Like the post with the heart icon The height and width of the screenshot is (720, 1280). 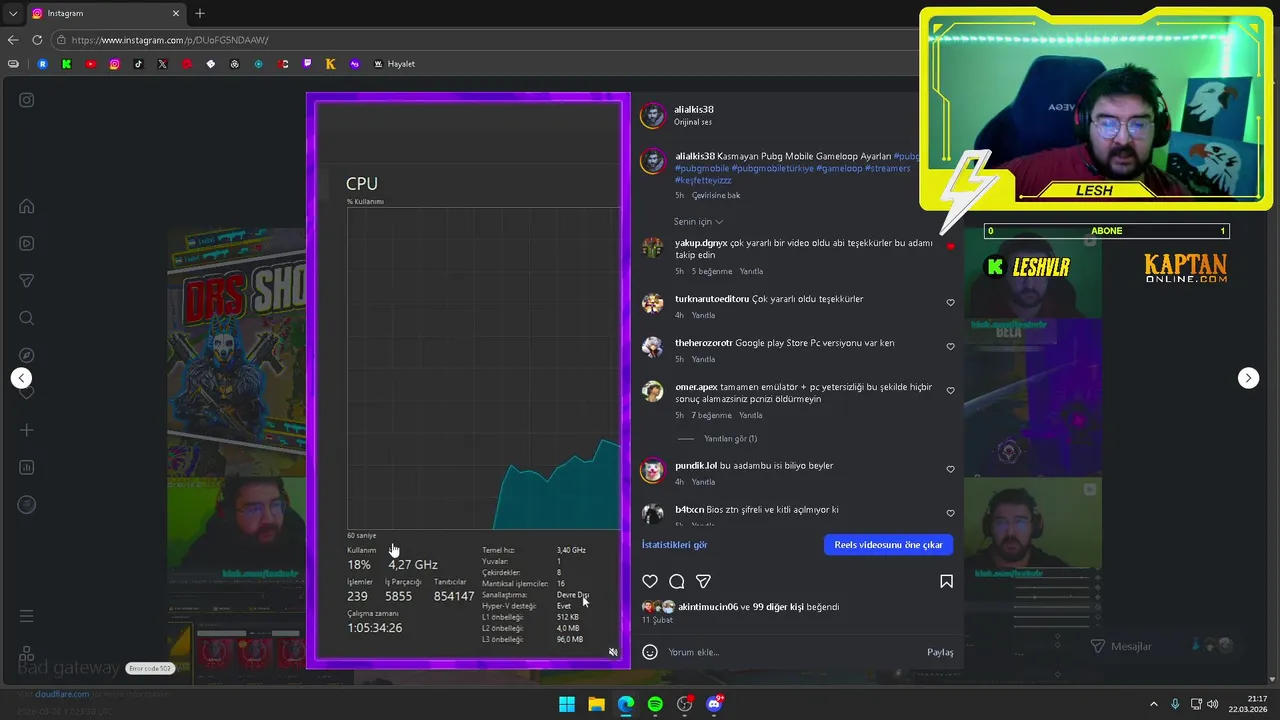[x=650, y=581]
